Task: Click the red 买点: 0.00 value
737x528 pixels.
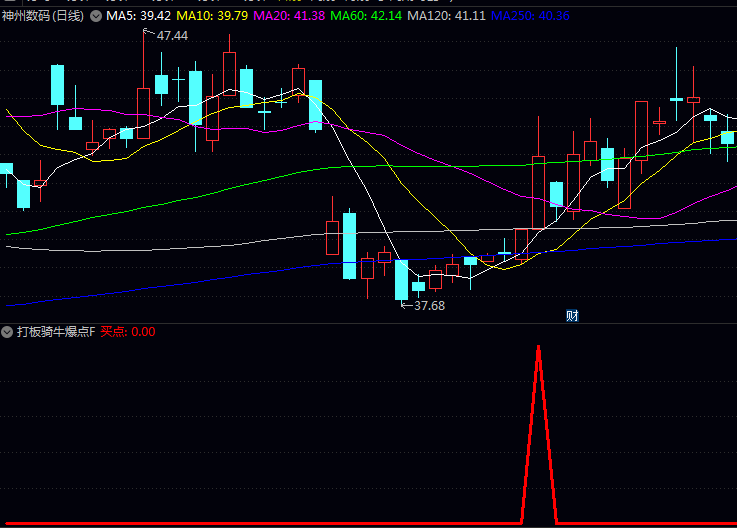Action: [x=128, y=331]
